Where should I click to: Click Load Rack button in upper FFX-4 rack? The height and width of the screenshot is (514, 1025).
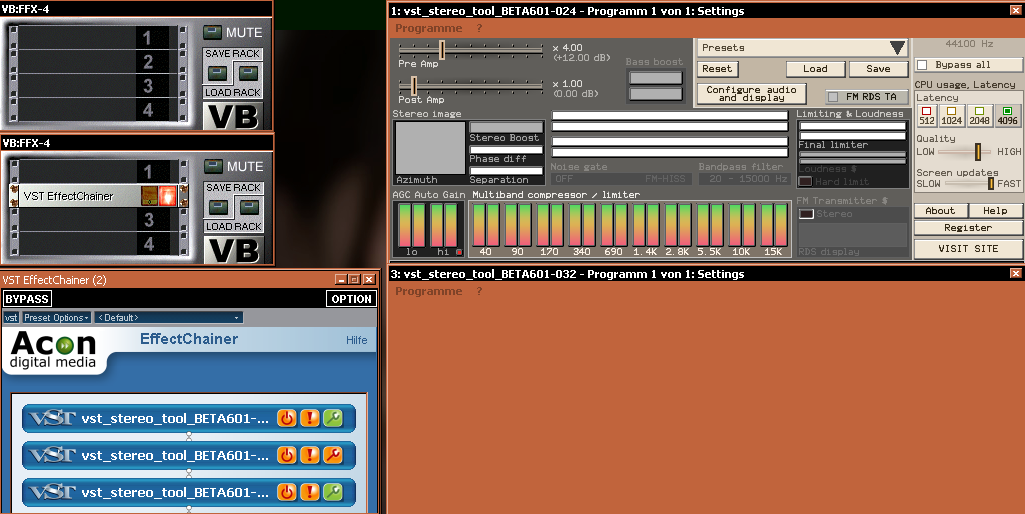coord(248,73)
